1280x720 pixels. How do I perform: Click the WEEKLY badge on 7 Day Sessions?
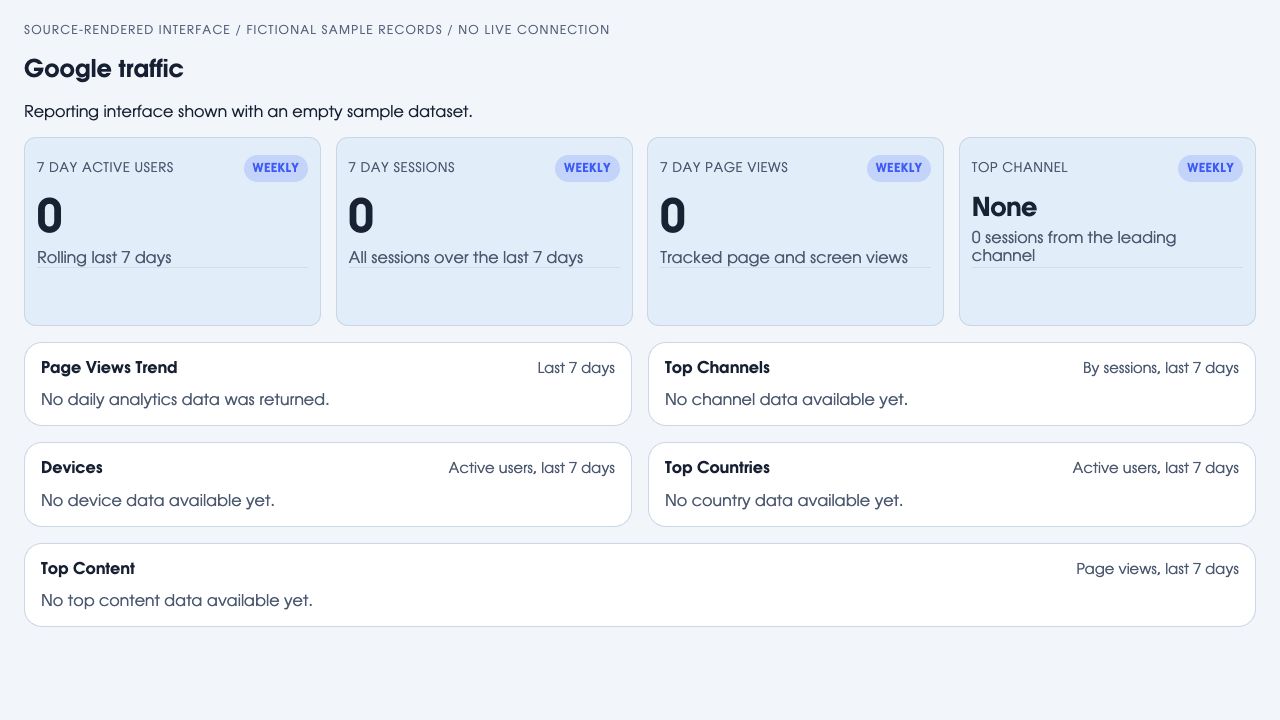pos(587,168)
